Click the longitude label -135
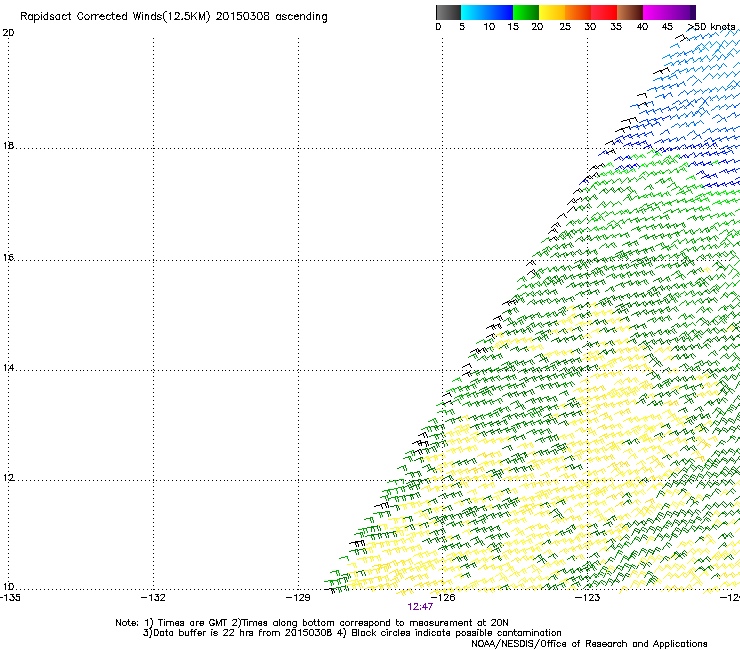 coord(10,598)
